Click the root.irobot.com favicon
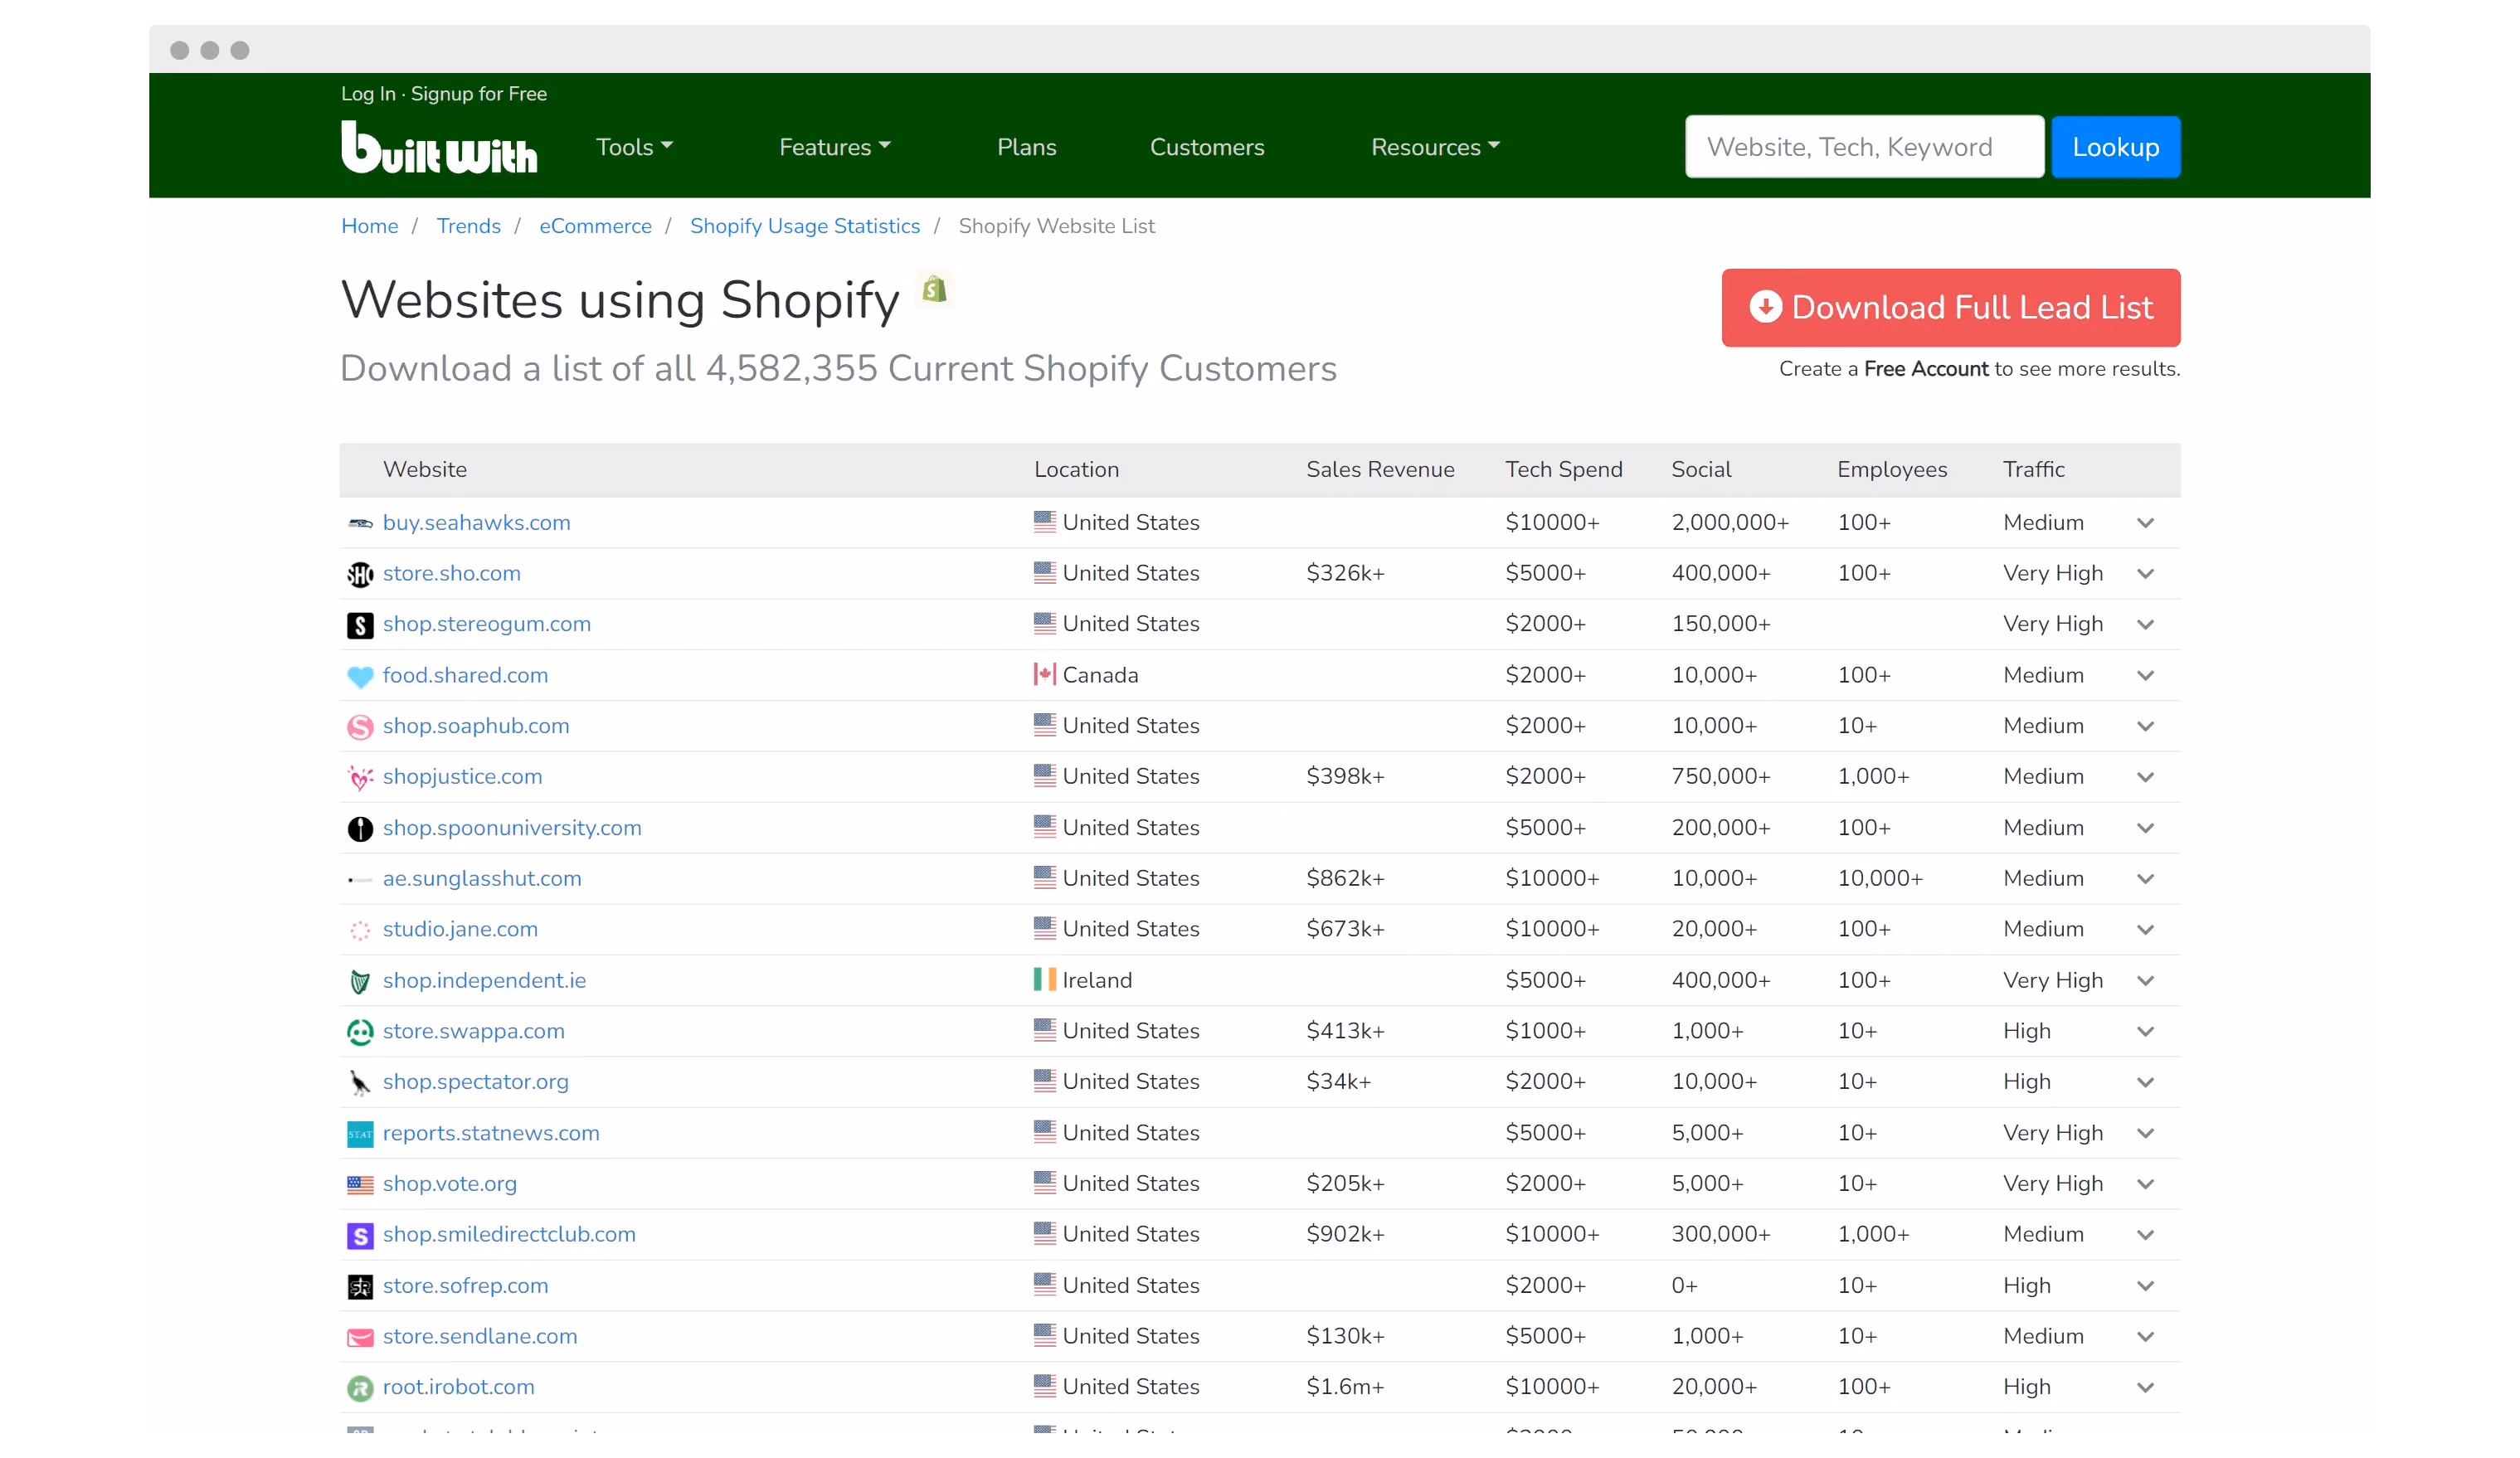The height and width of the screenshot is (1458, 2520). coord(360,1388)
